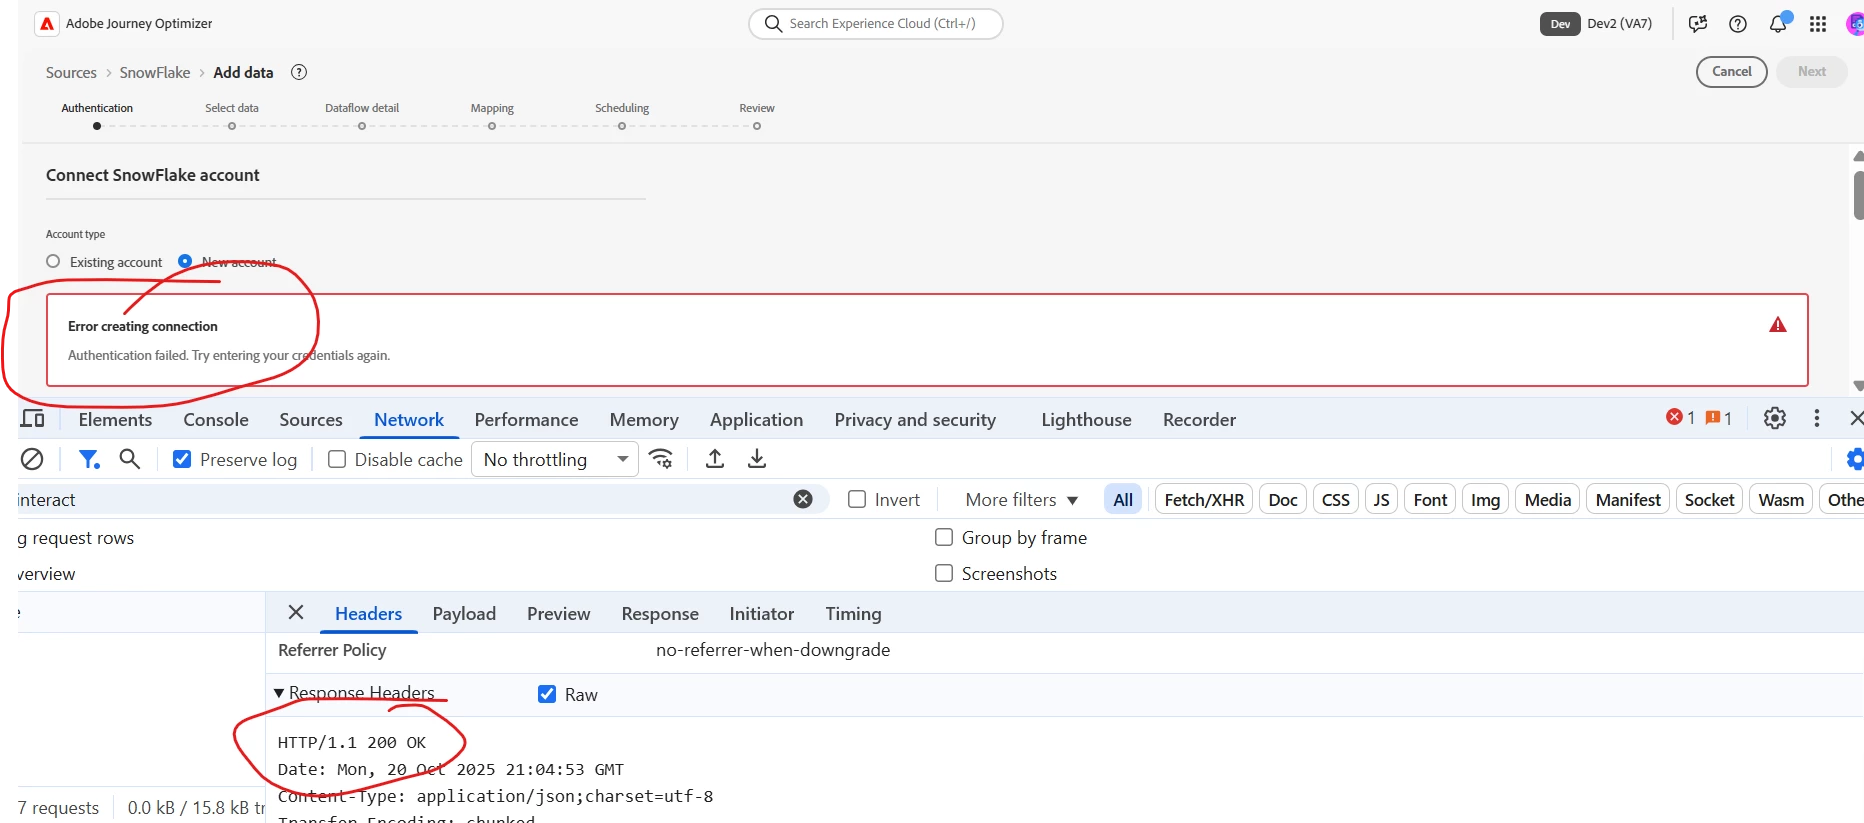The height and width of the screenshot is (823, 1864).
Task: Open the Lighthouse tab
Action: 1086,419
